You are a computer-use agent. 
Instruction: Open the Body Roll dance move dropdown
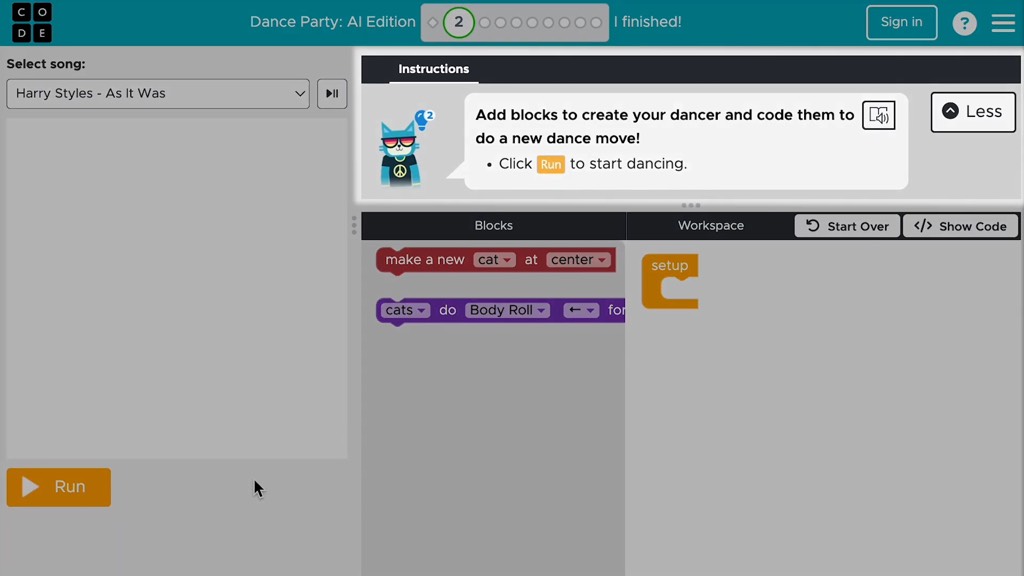(508, 310)
